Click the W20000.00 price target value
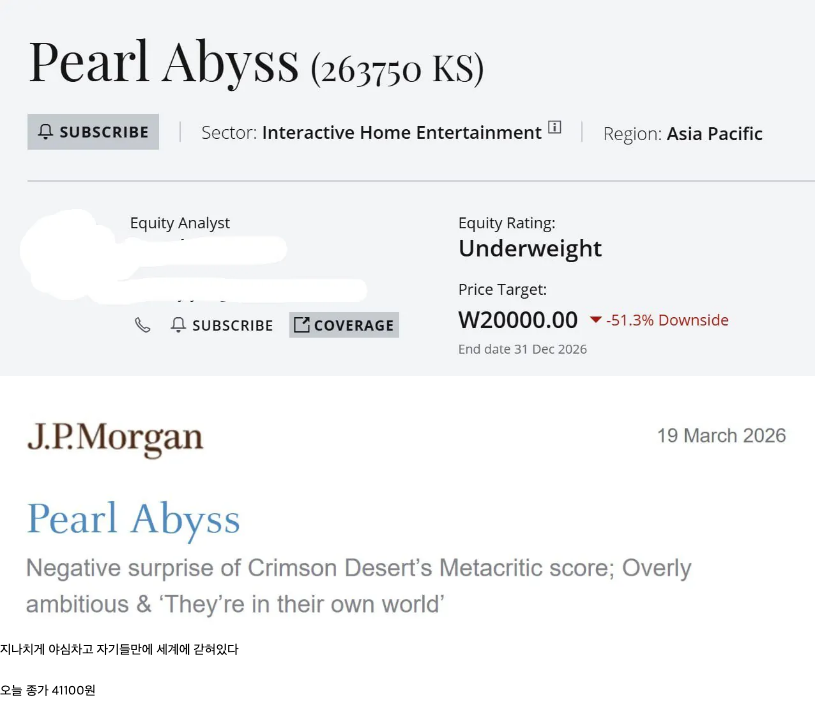 pos(518,320)
